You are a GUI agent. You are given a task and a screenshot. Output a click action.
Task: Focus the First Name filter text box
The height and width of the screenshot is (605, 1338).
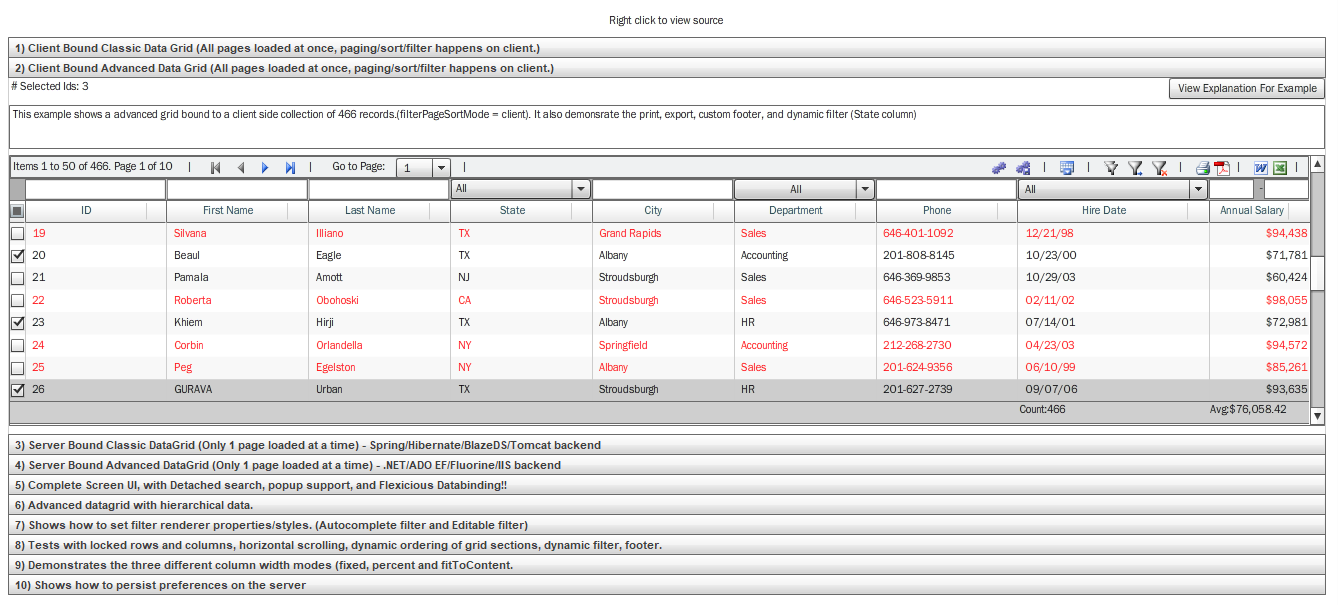(x=237, y=189)
